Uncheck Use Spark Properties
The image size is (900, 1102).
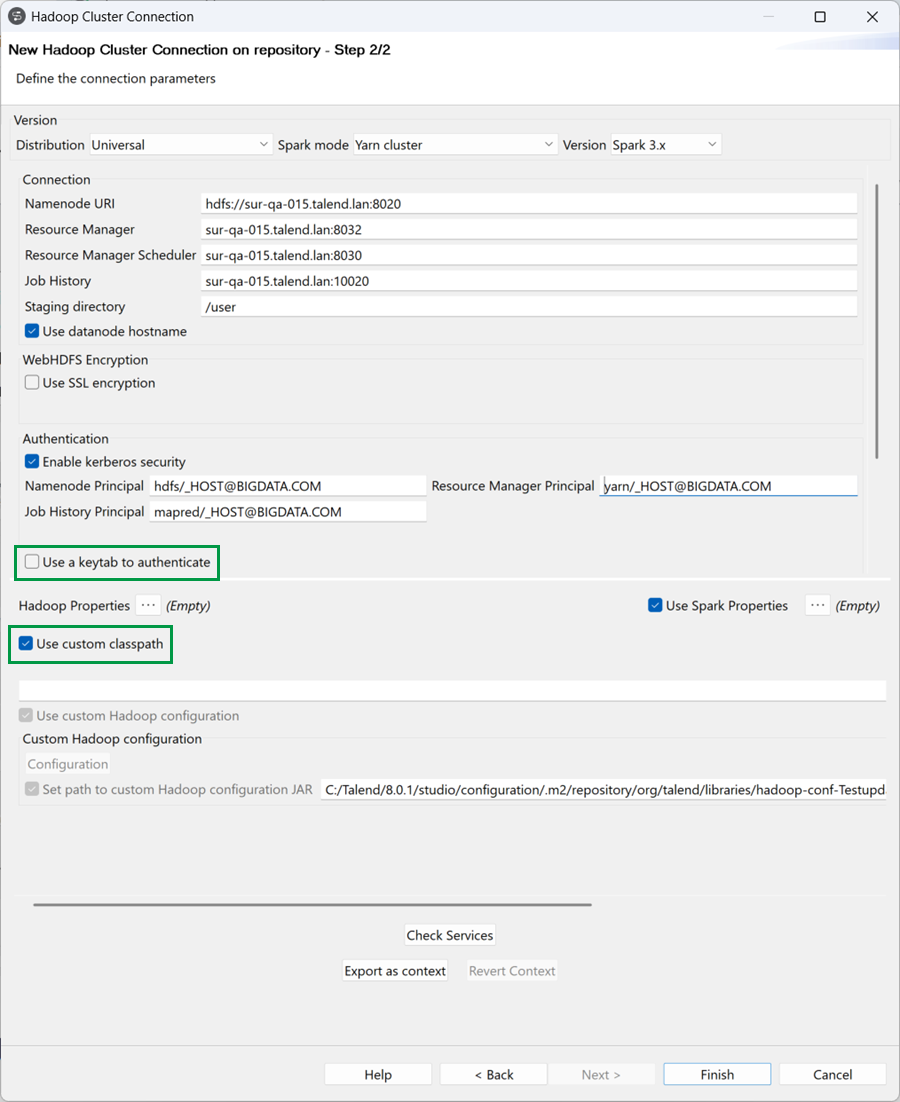click(x=655, y=605)
